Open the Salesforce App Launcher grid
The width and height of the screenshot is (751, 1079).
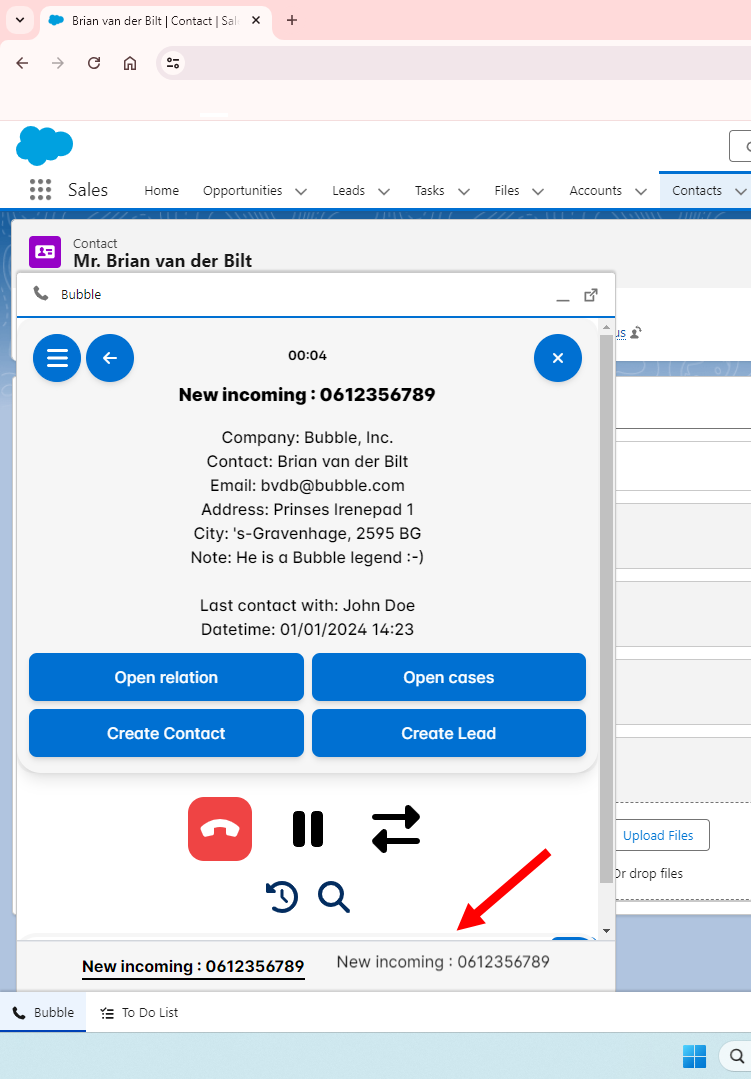tap(40, 190)
